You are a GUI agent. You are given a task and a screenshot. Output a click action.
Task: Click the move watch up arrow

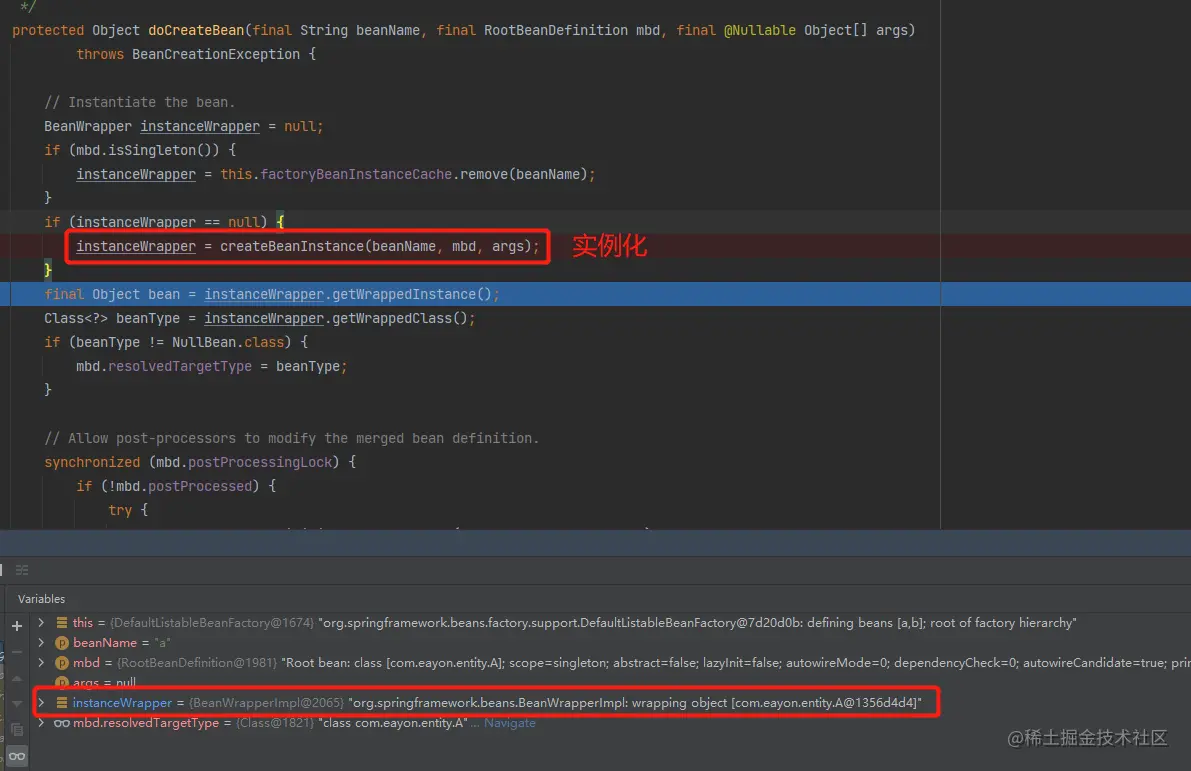click(x=17, y=678)
